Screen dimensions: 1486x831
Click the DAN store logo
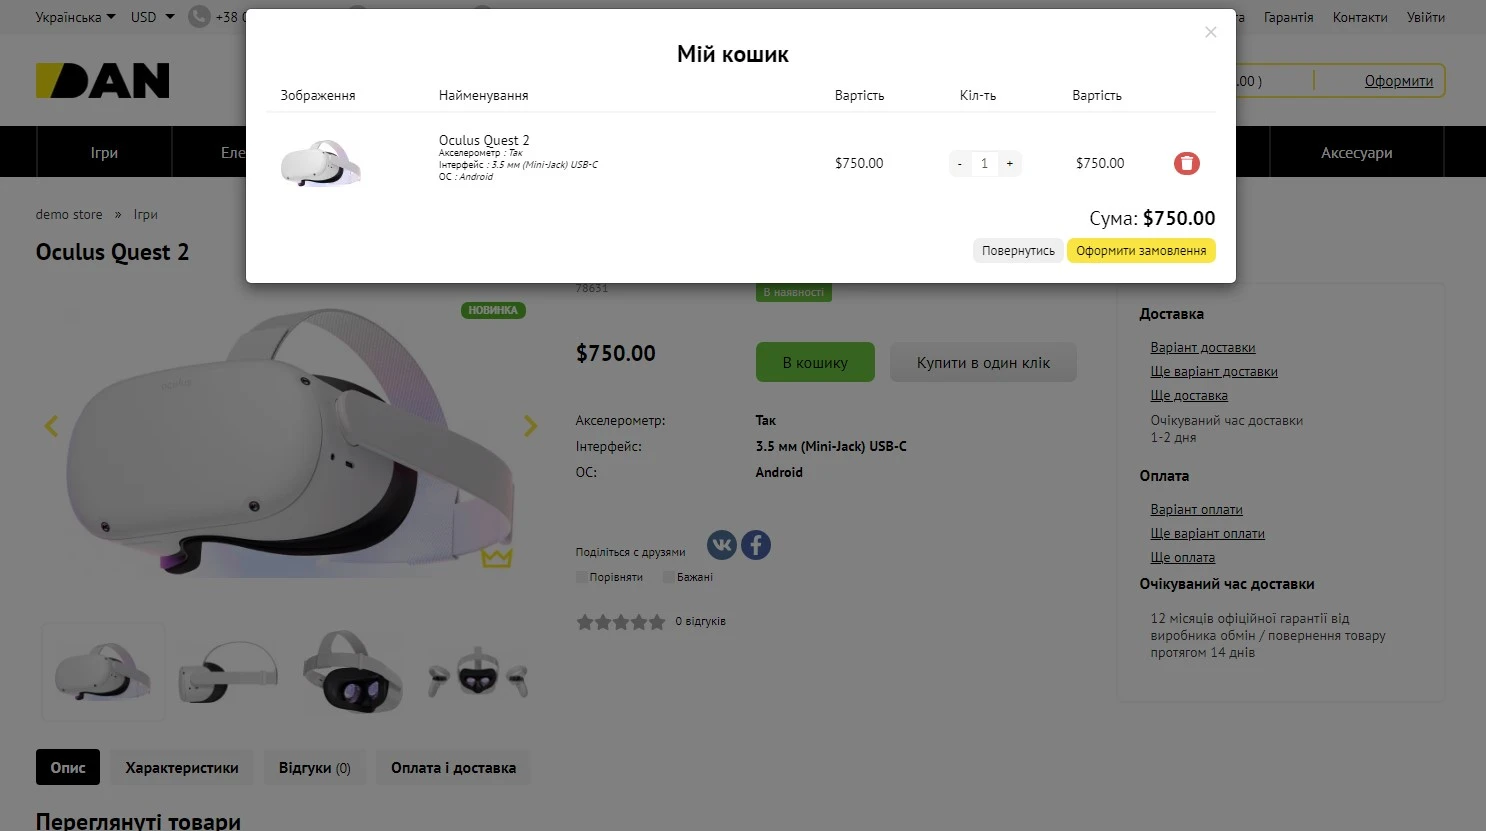[x=103, y=81]
